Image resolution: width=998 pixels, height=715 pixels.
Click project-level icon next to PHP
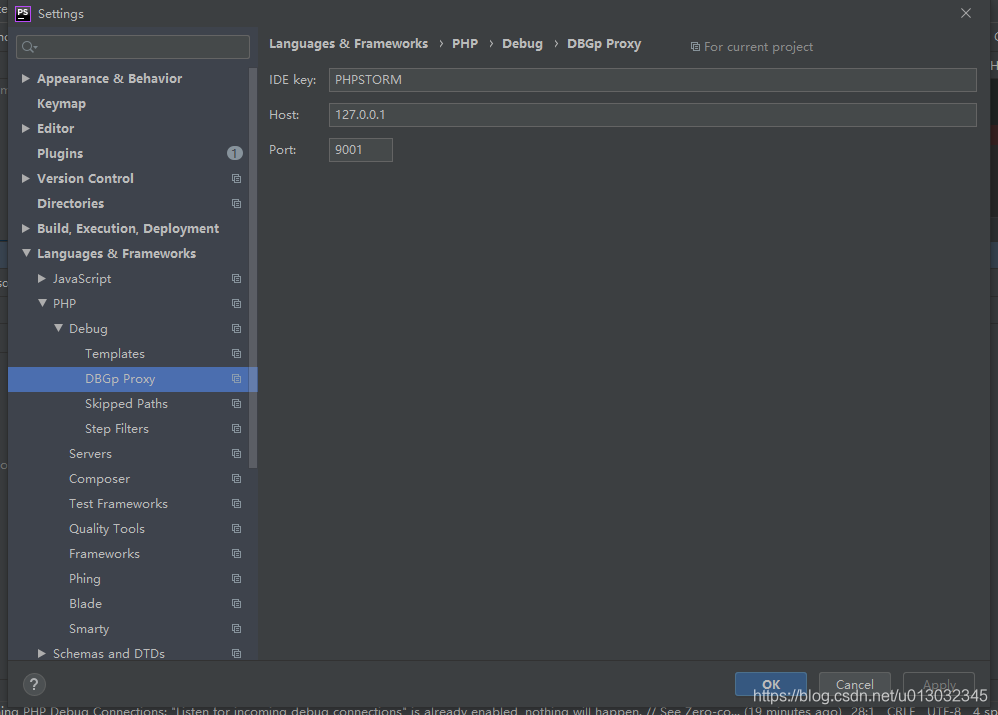click(x=236, y=304)
